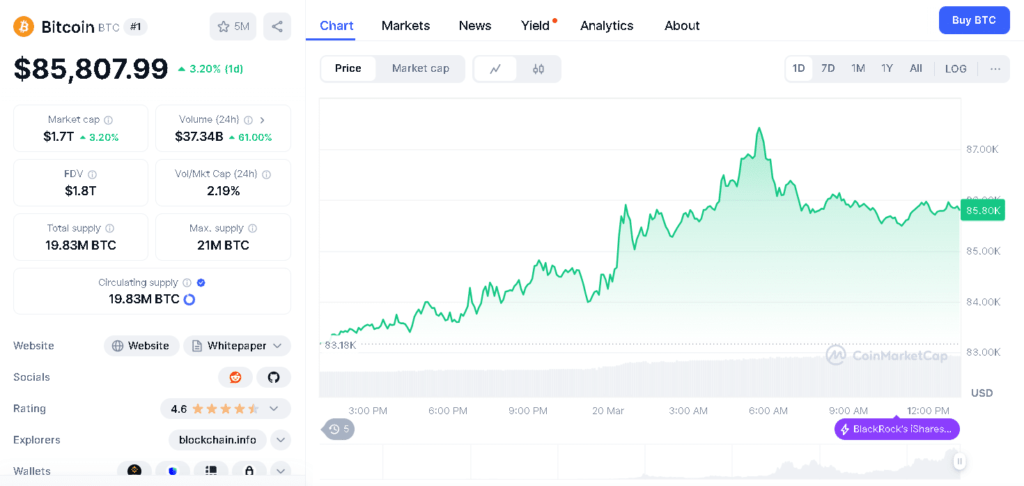Expand the Wallets list chevron
Viewport: 1024px width, 486px height.
pos(281,470)
